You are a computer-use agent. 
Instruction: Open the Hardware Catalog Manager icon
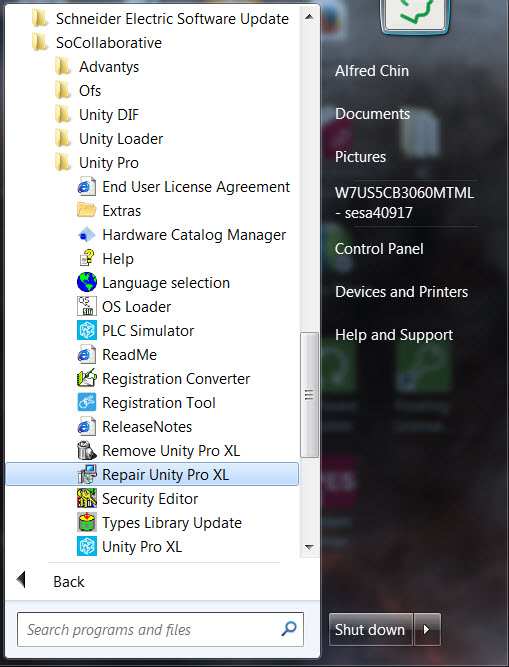[87, 235]
